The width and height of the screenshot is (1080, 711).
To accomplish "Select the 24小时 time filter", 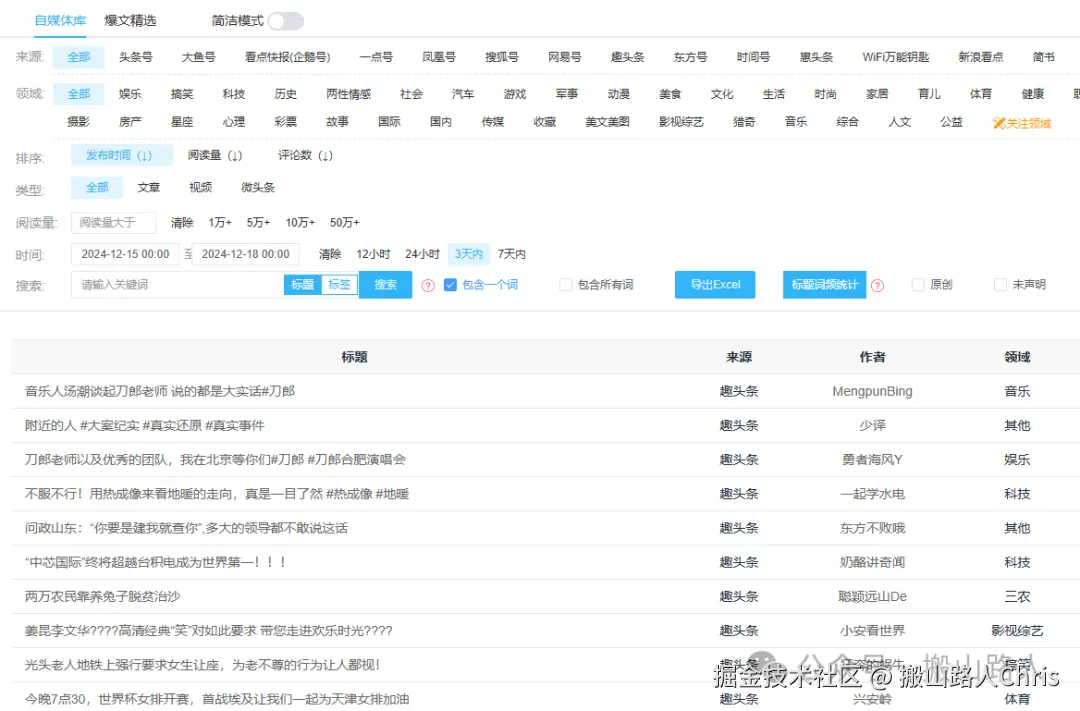I will (x=422, y=253).
